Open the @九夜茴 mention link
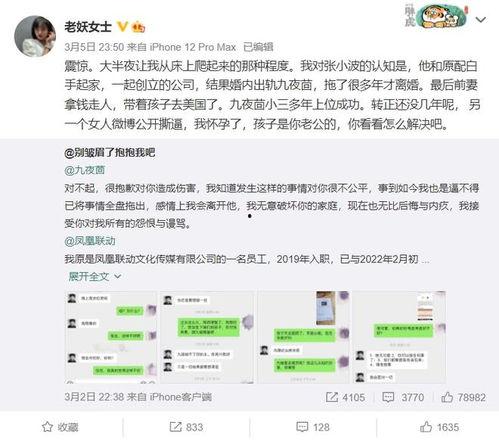 [x=85, y=170]
